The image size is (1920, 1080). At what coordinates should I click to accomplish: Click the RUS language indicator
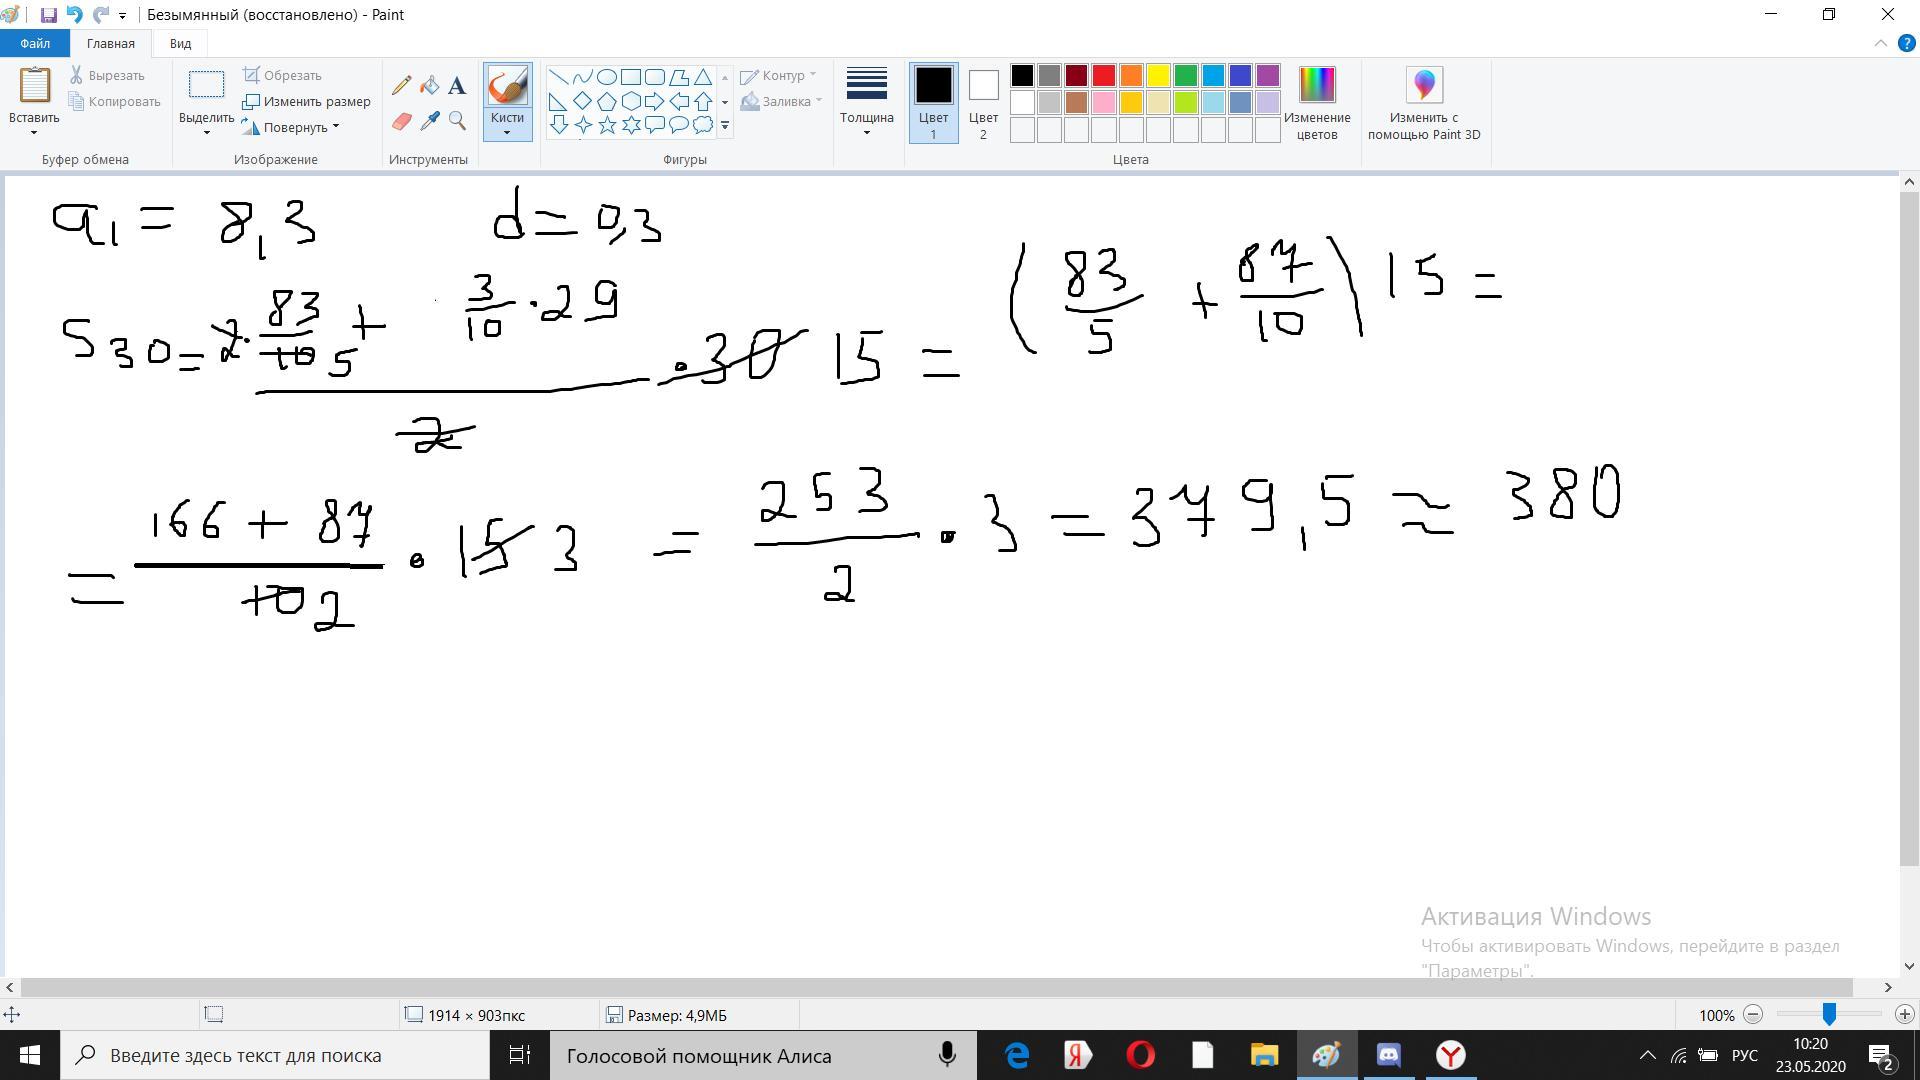[x=1745, y=1055]
